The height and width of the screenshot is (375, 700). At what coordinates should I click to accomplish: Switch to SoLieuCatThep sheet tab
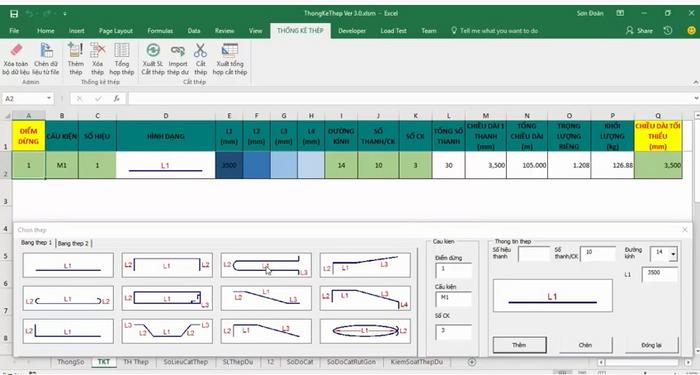tap(186, 362)
